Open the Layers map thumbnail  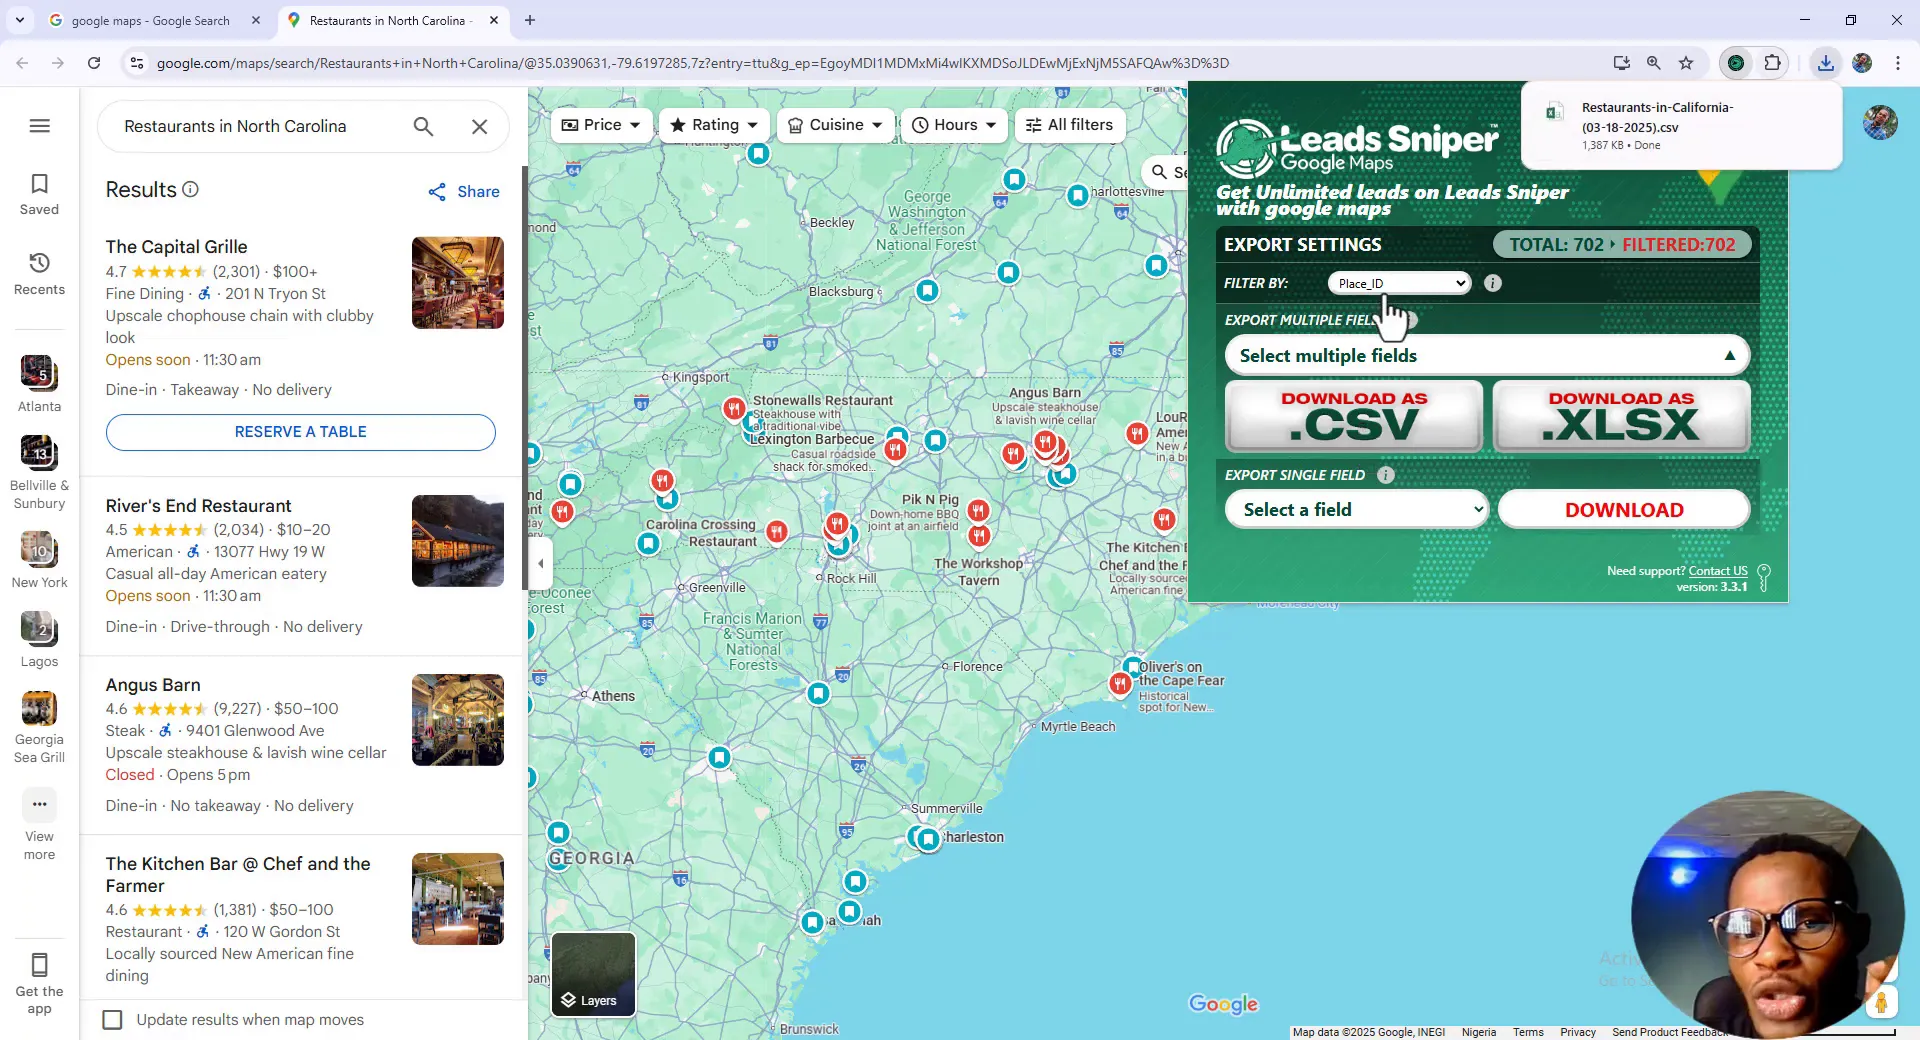[x=594, y=974]
